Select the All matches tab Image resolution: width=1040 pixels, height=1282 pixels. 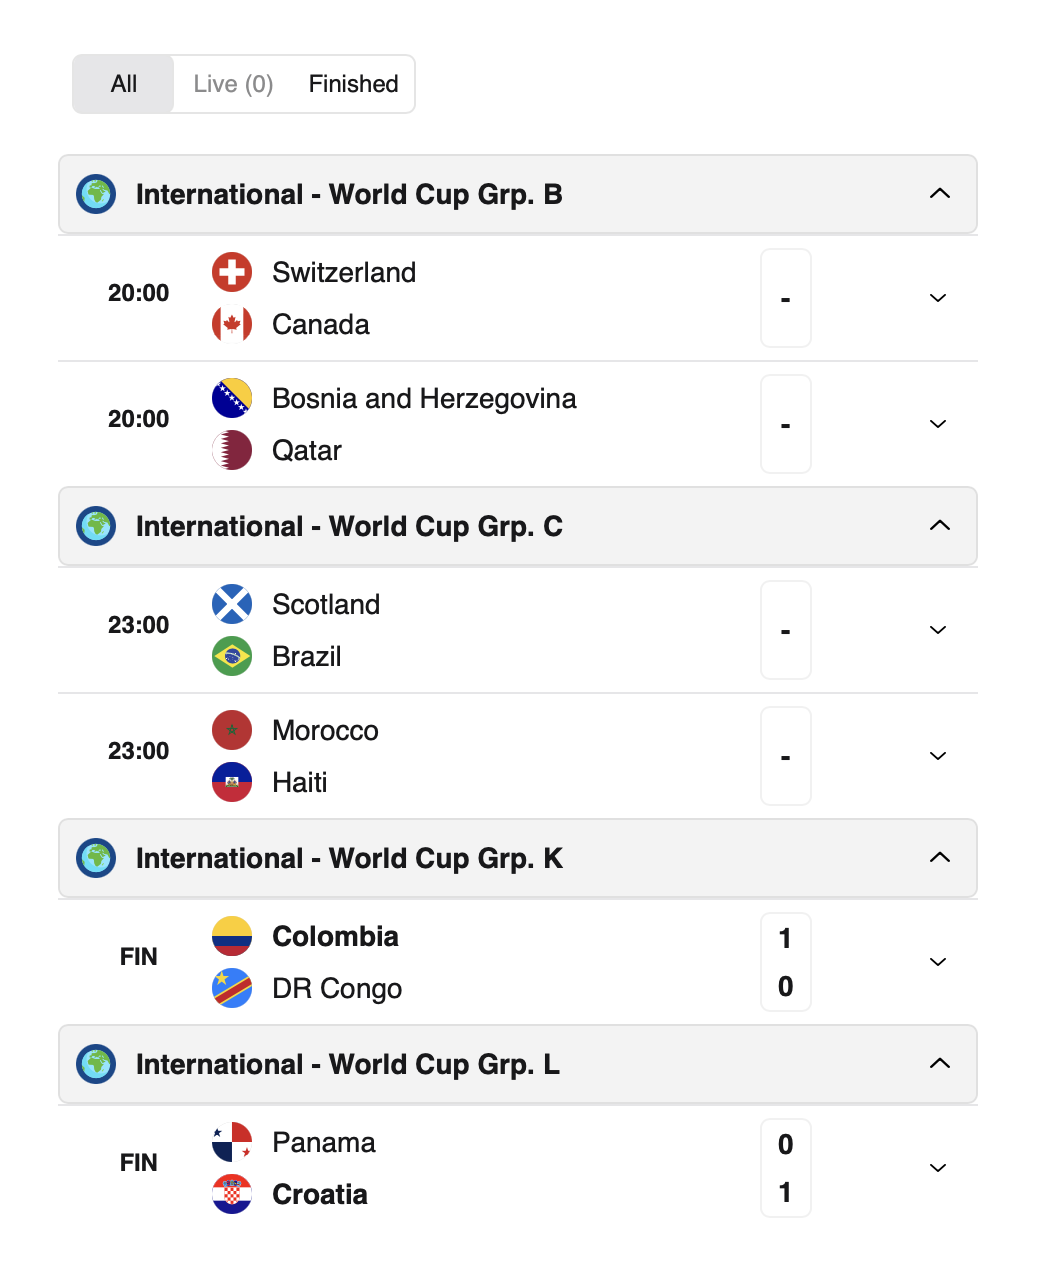(x=124, y=84)
